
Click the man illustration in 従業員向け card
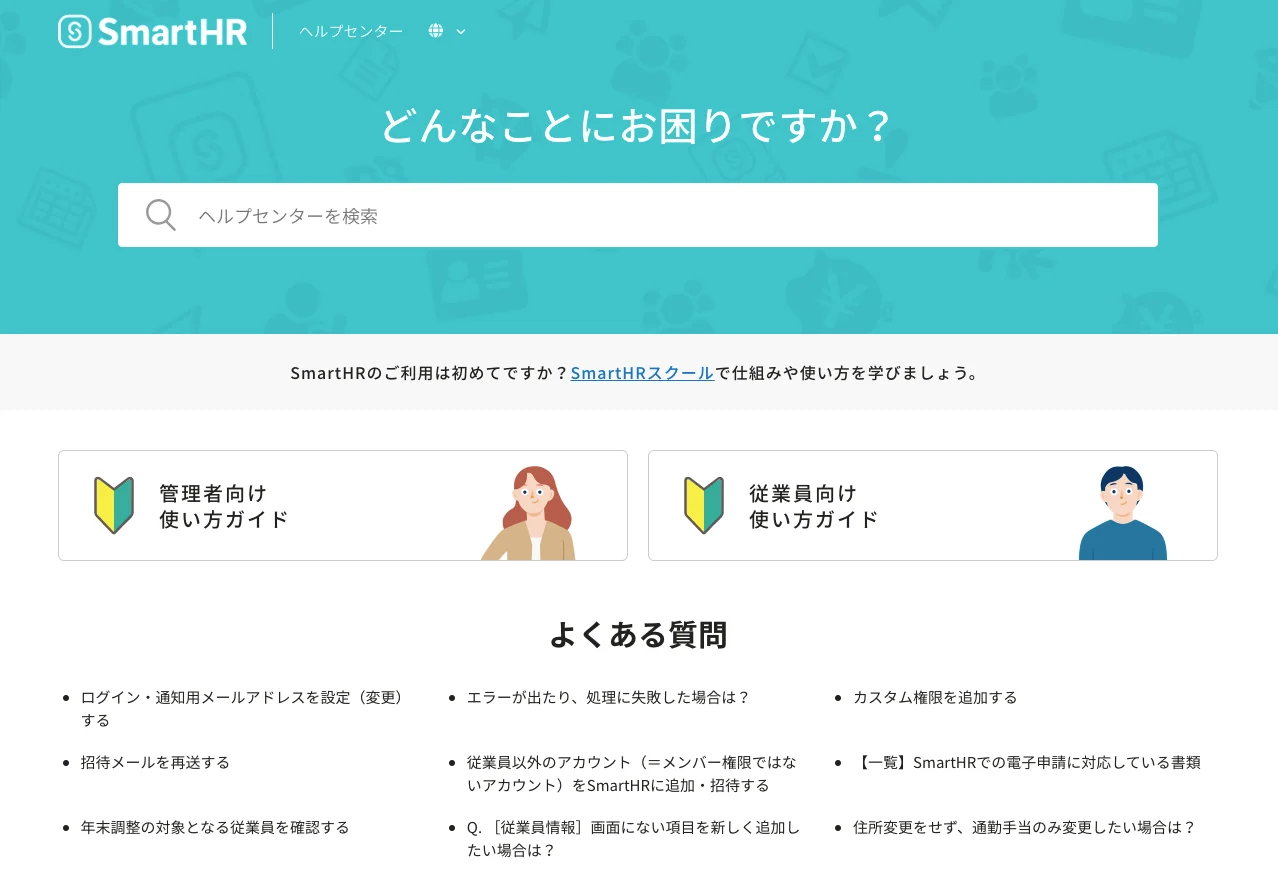[1122, 513]
